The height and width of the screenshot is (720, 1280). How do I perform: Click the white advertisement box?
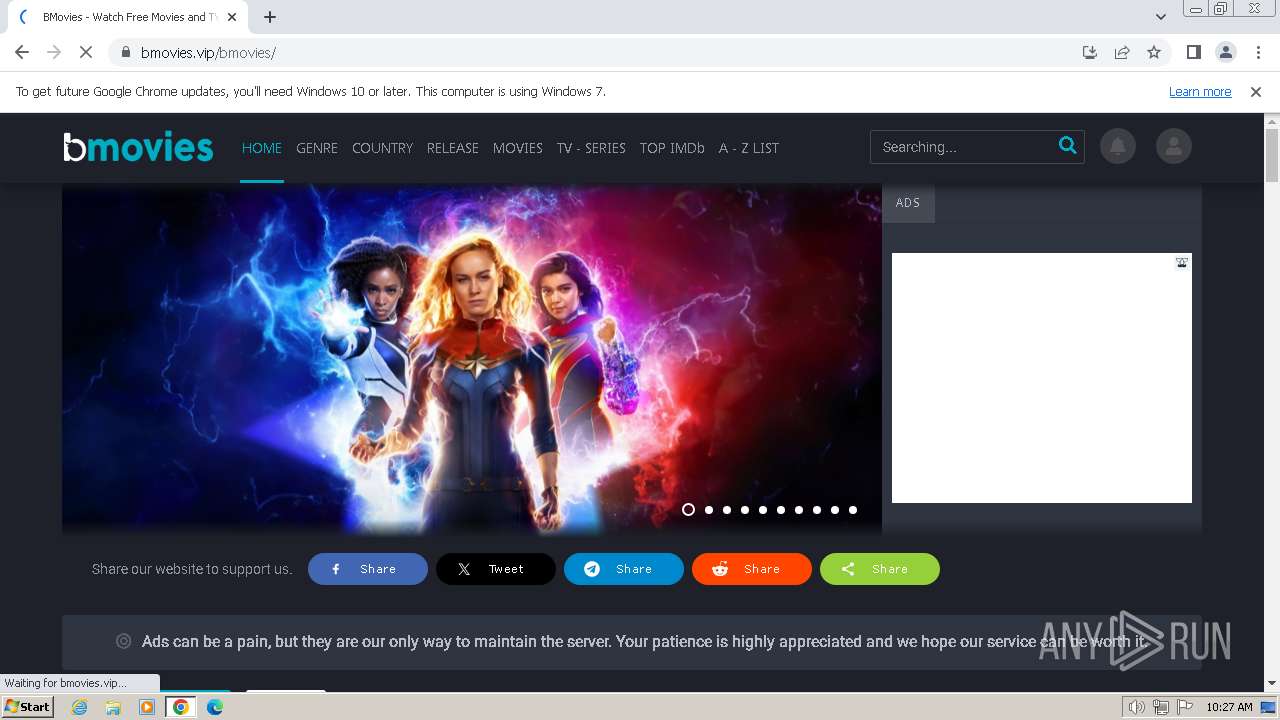click(1042, 378)
